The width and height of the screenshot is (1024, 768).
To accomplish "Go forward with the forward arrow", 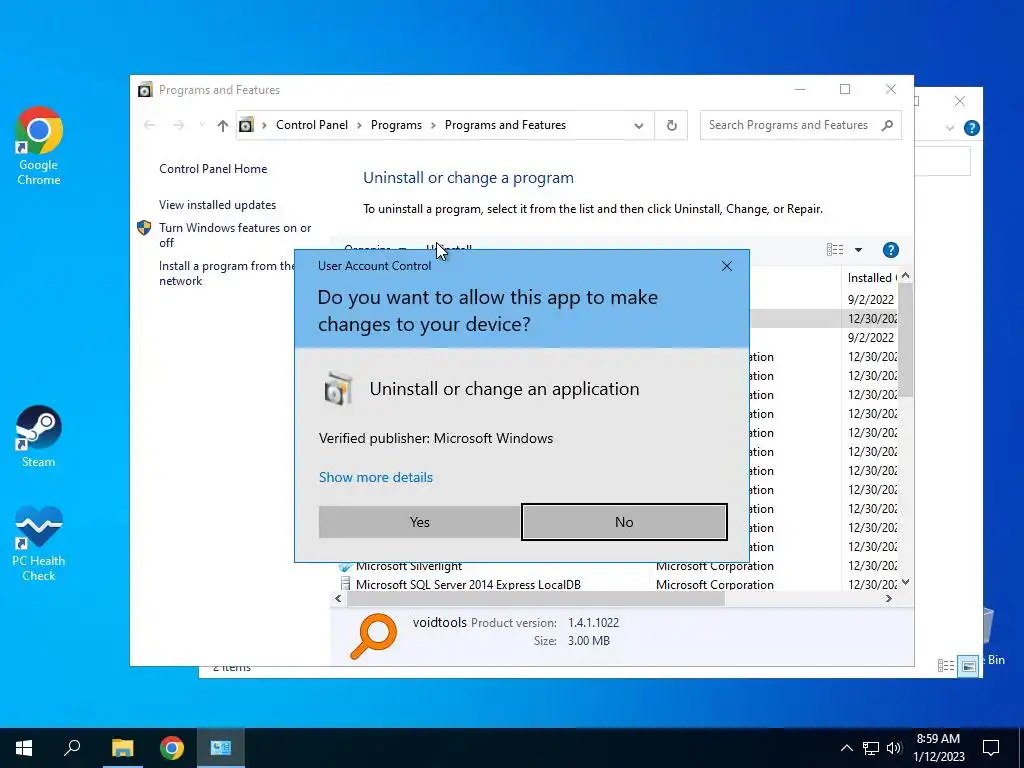I will [178, 125].
